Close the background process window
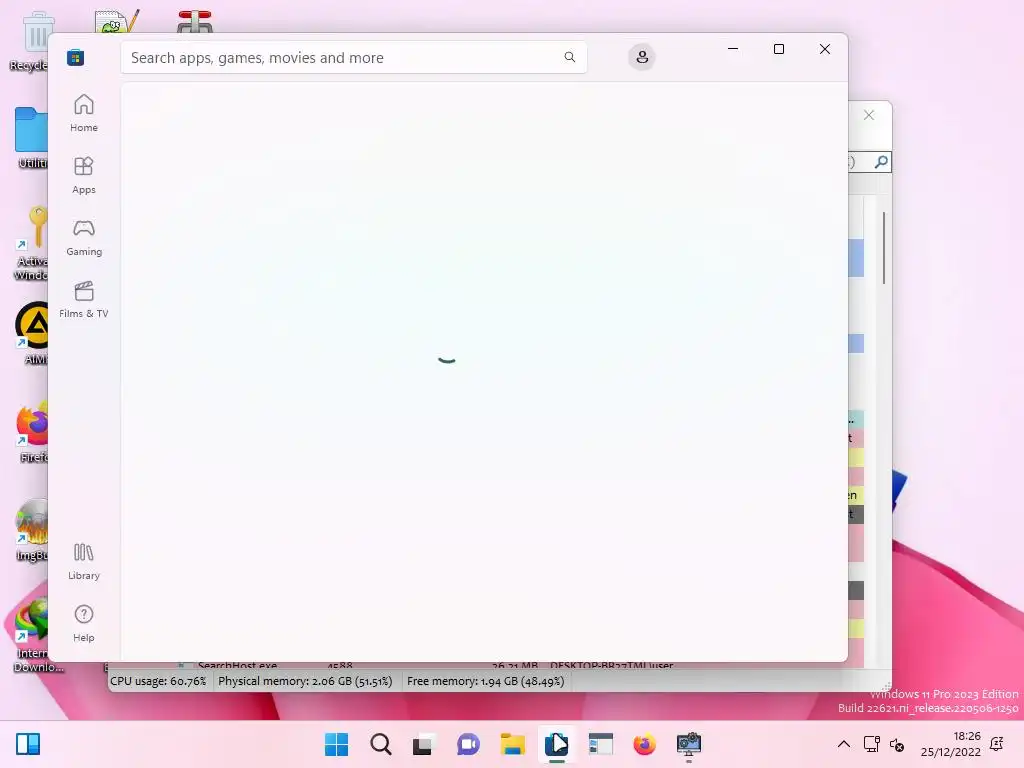This screenshot has width=1024, height=768. tap(869, 115)
